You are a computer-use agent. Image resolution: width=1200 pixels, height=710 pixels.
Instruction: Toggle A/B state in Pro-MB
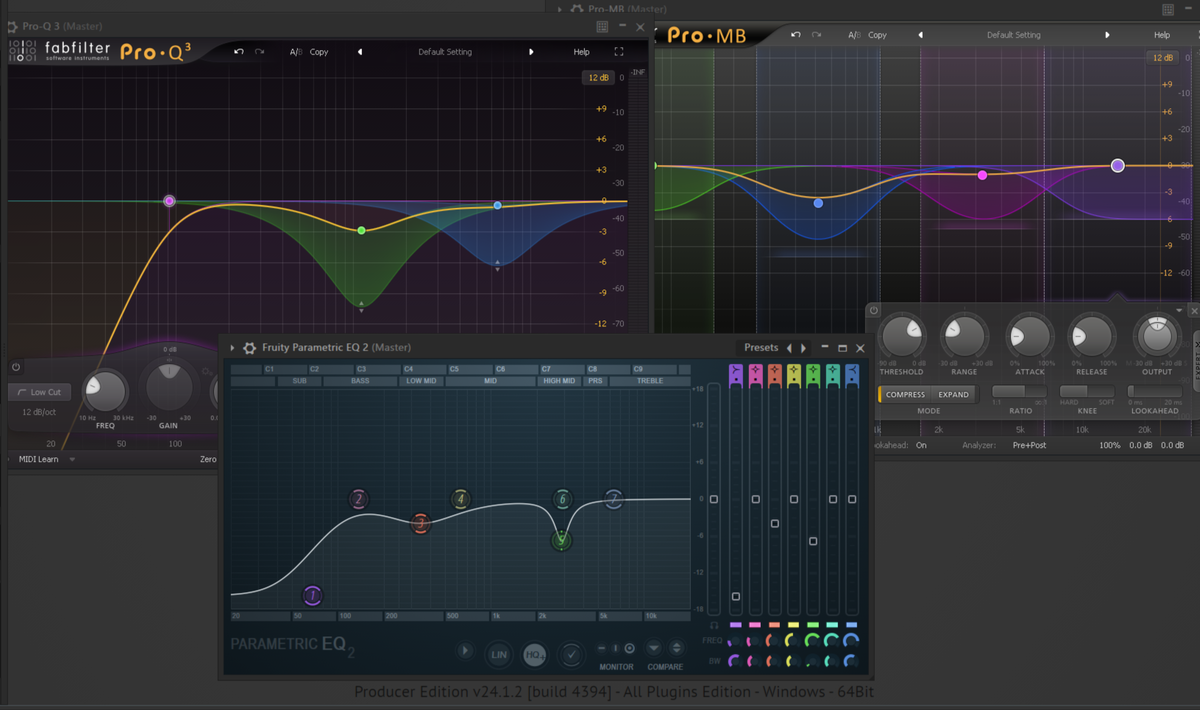click(854, 35)
